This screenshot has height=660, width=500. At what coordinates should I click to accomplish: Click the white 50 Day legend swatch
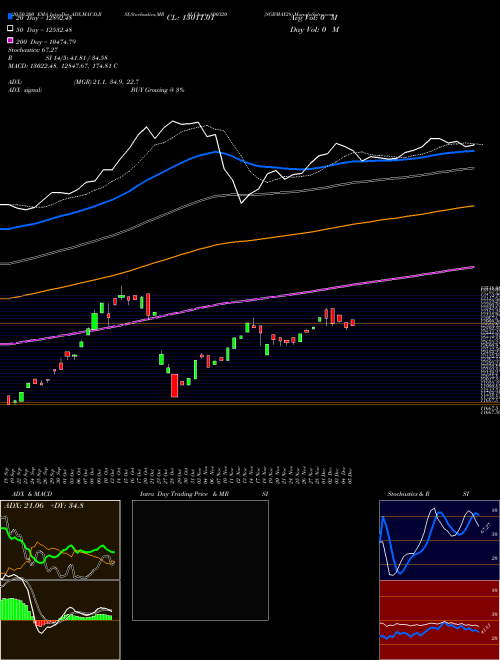click(x=10, y=29)
